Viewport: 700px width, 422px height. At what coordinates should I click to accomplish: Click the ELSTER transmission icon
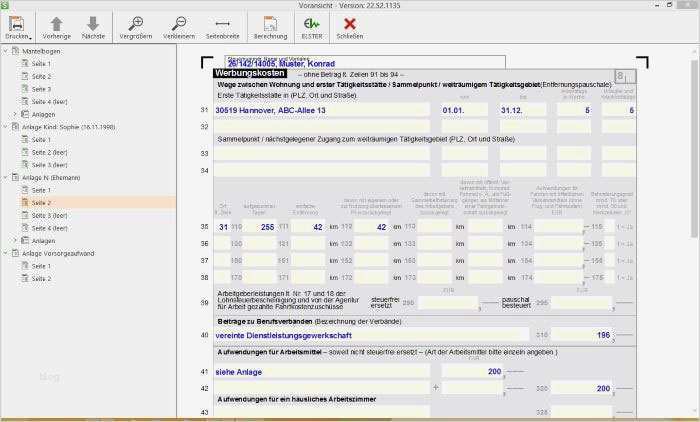[x=312, y=23]
